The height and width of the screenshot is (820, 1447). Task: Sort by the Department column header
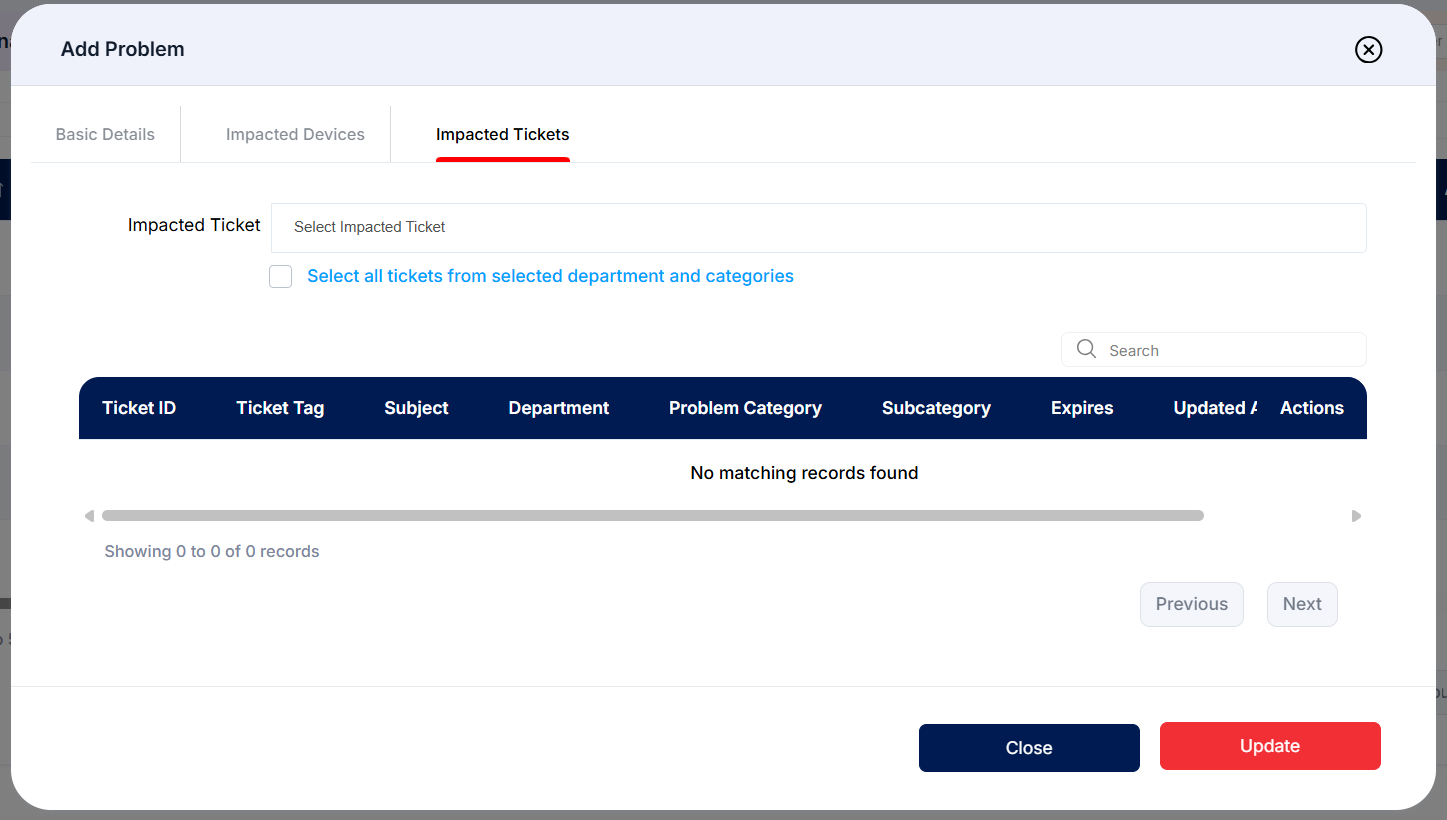tap(559, 408)
